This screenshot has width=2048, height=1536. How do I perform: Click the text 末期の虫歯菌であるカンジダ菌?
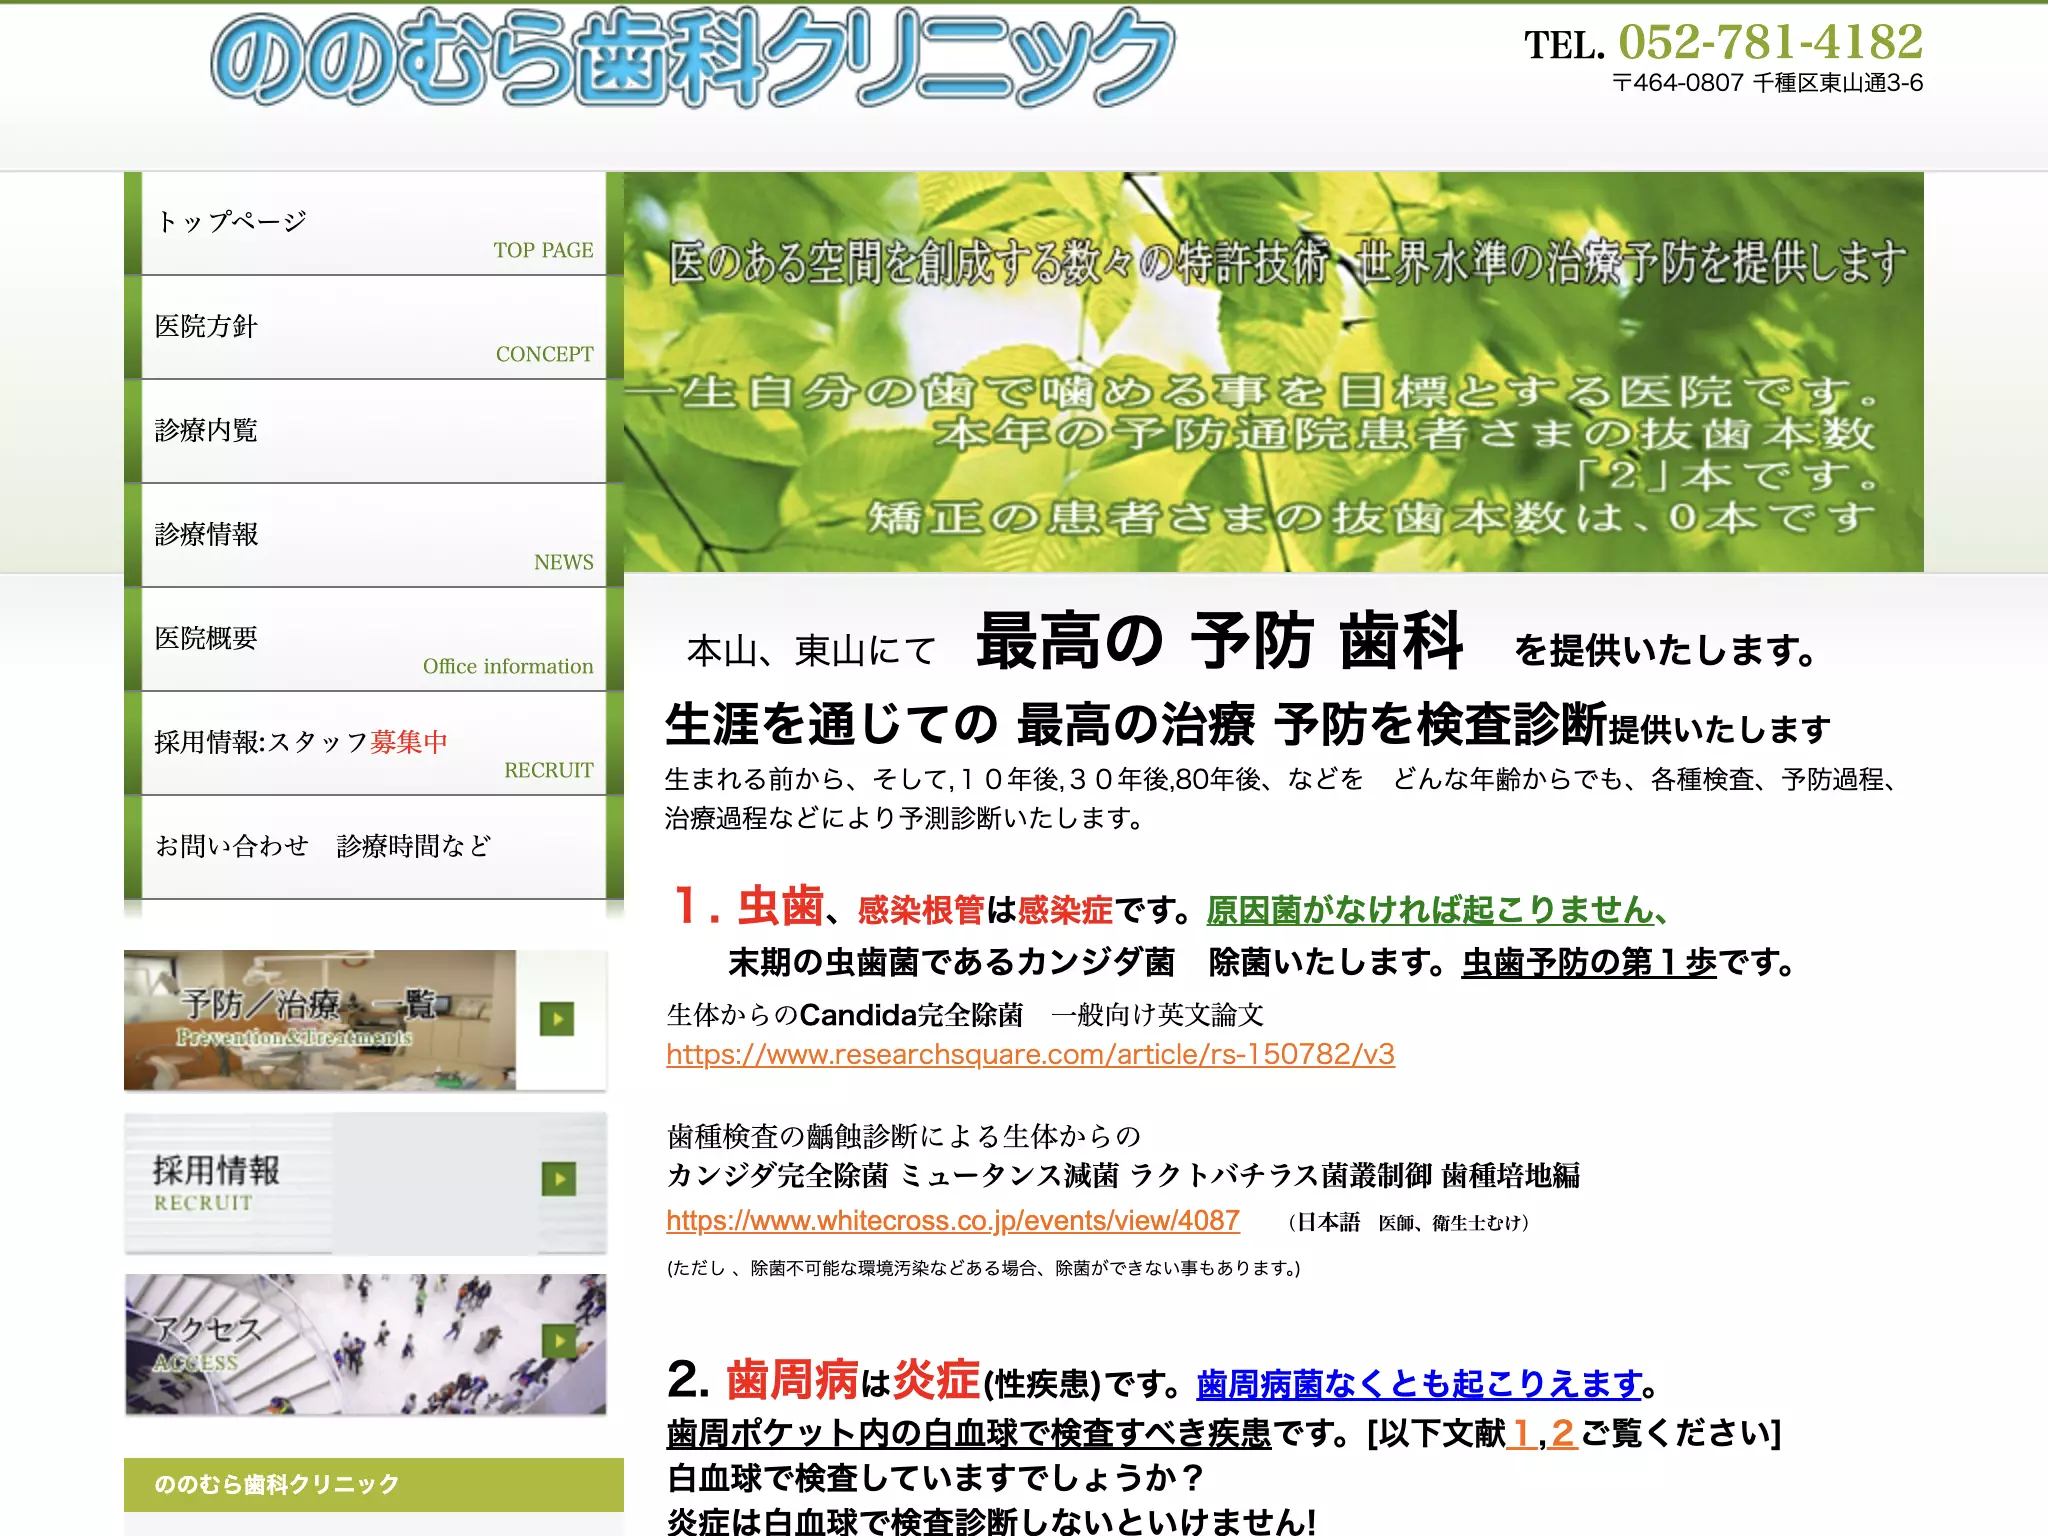point(951,962)
